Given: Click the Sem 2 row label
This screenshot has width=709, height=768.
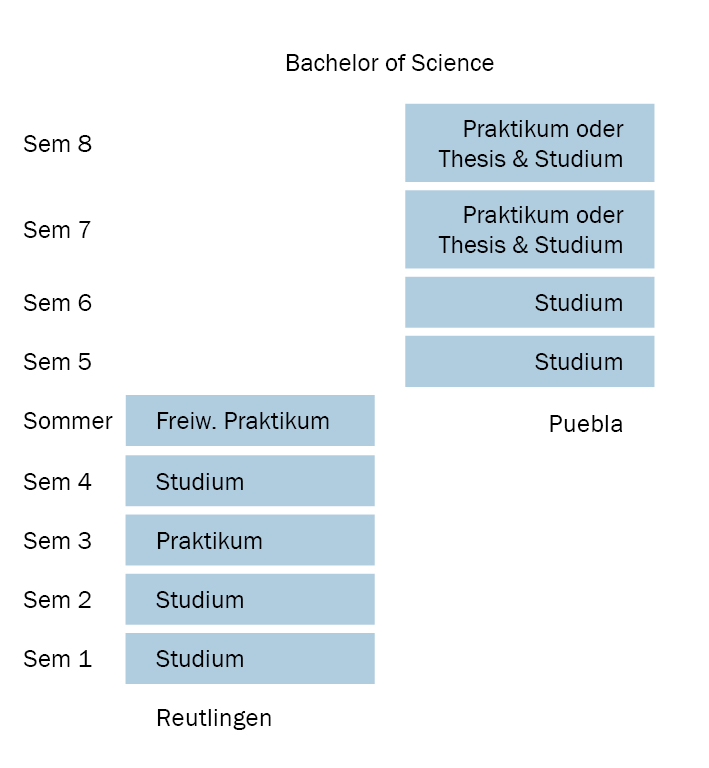Looking at the screenshot, I should (57, 600).
